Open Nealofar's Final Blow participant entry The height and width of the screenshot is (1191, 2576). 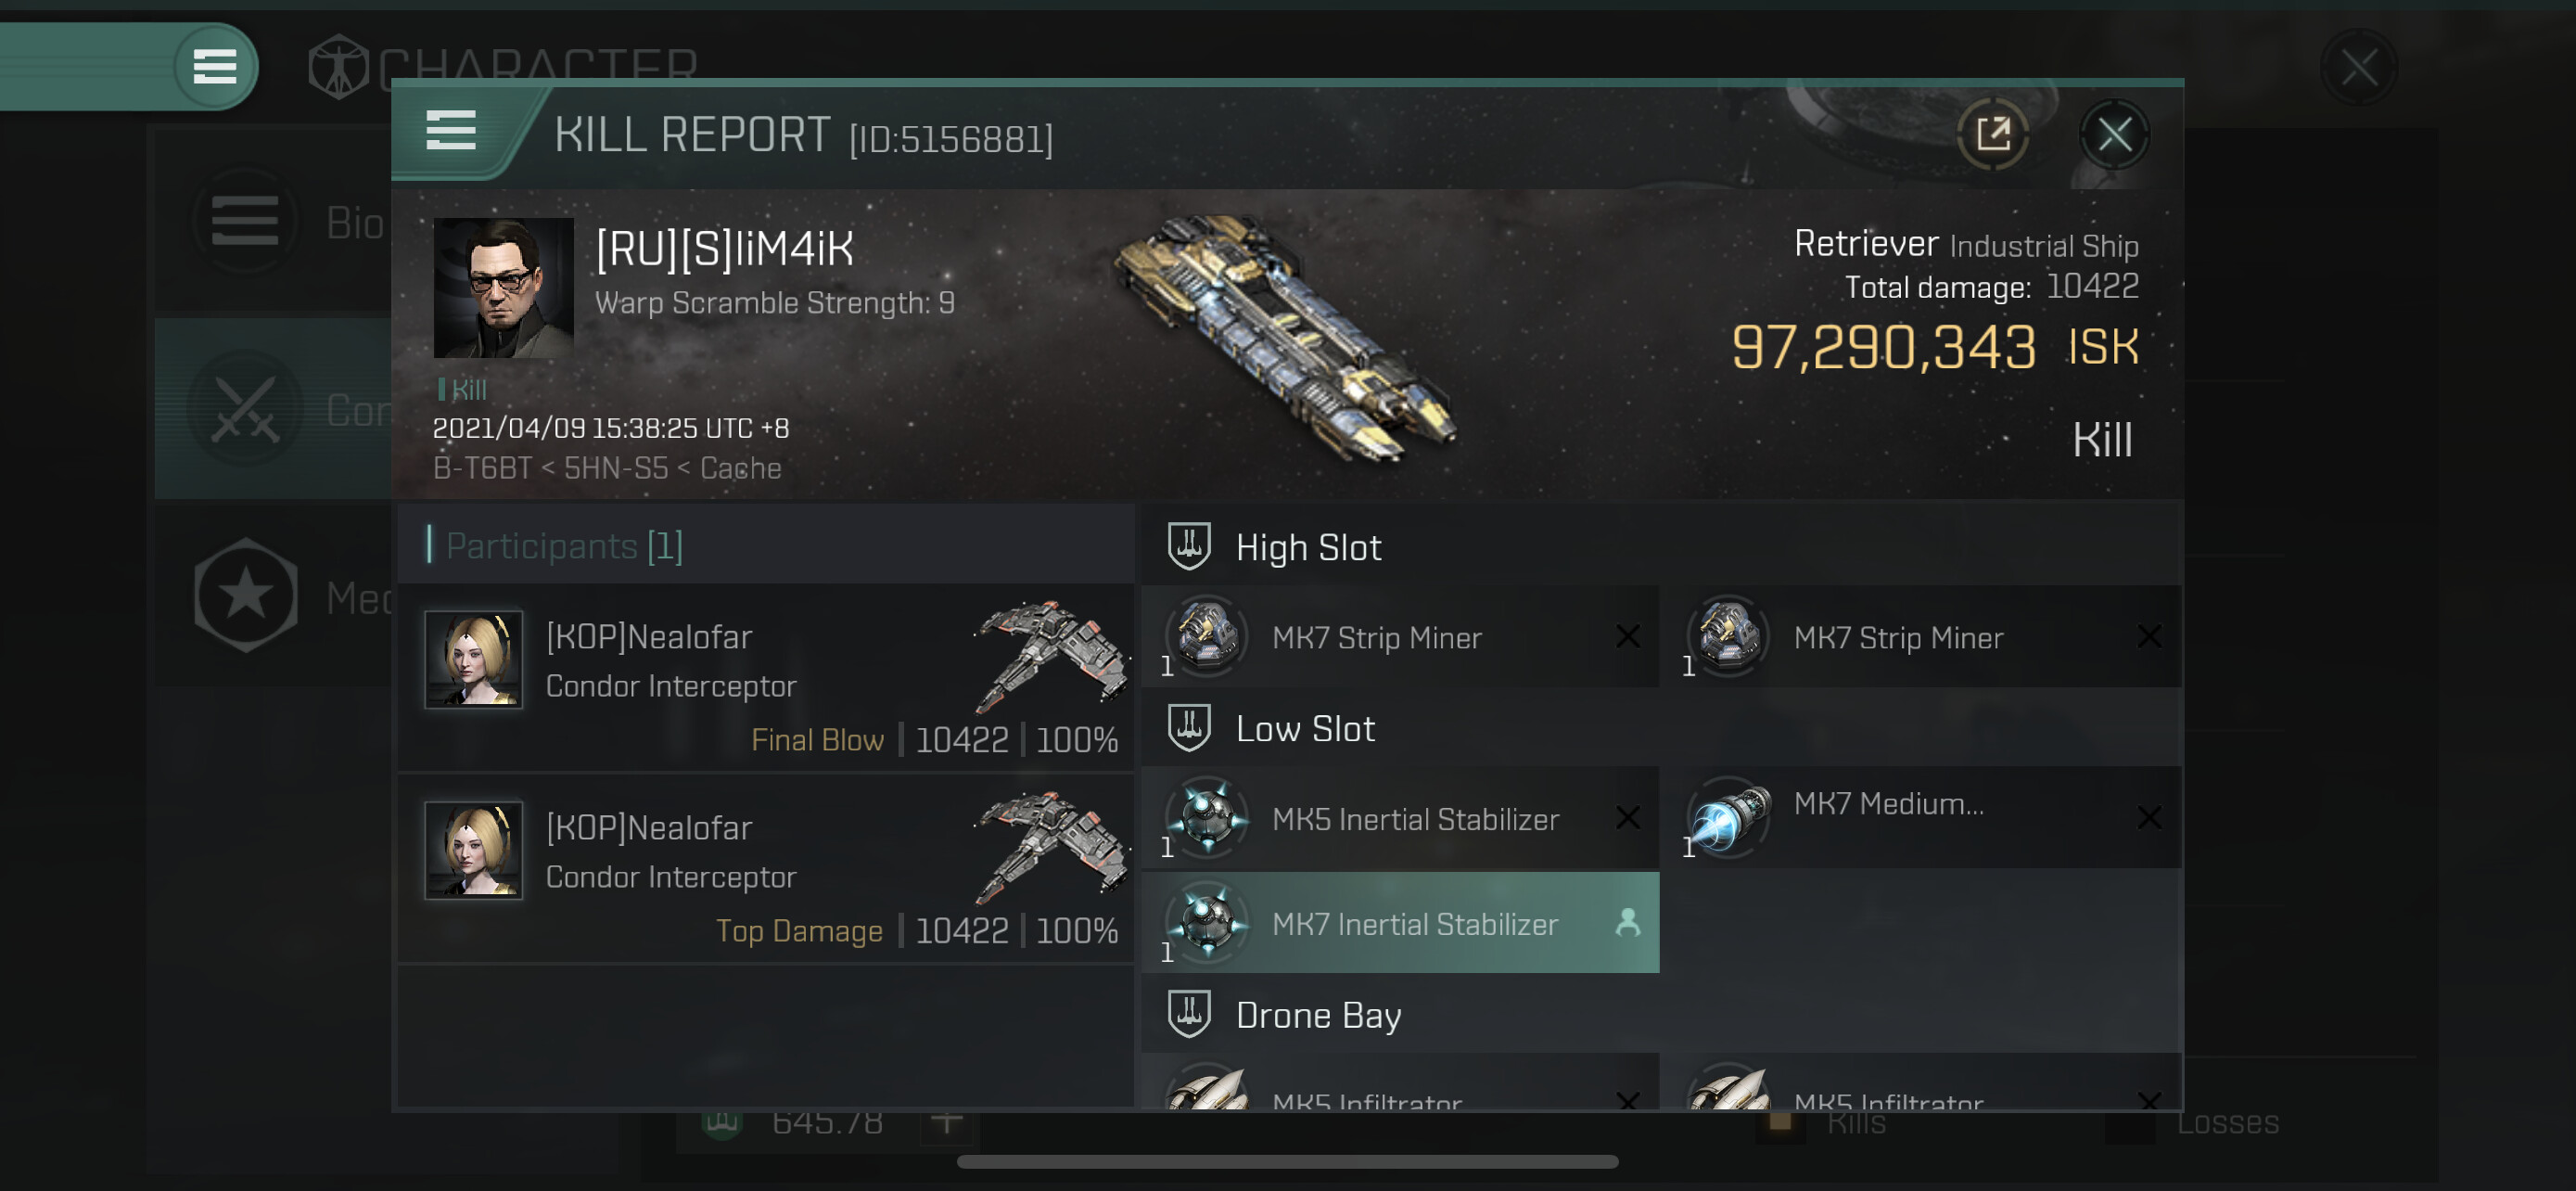click(765, 678)
